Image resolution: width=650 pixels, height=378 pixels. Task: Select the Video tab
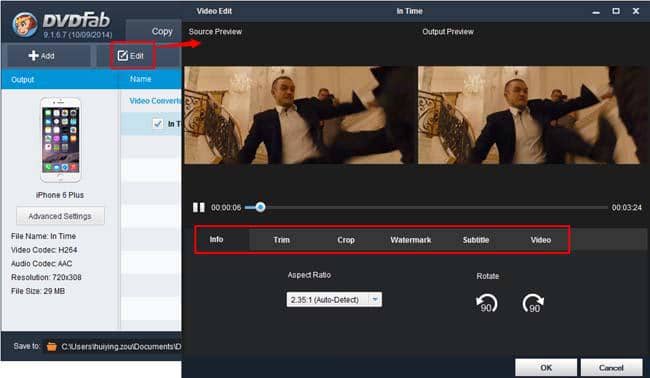click(541, 240)
